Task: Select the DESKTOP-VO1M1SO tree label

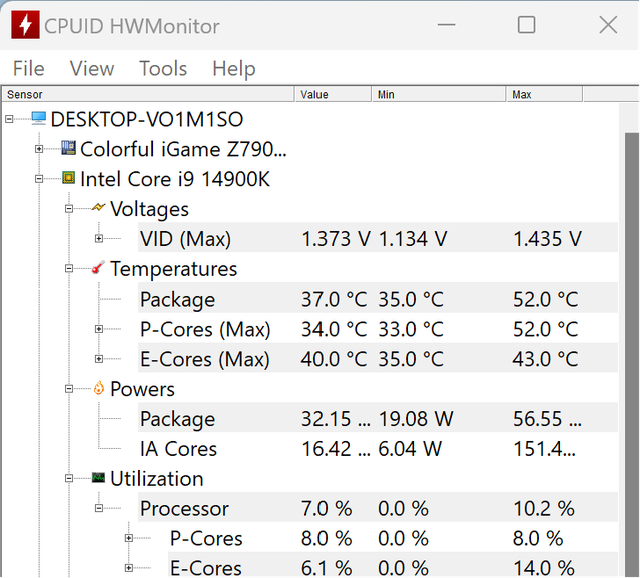Action: click(x=147, y=119)
